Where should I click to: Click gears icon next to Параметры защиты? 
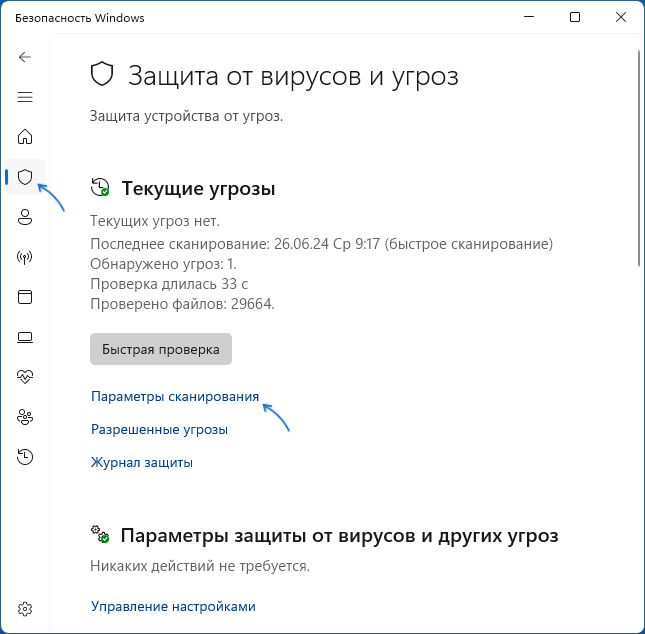[x=100, y=534]
